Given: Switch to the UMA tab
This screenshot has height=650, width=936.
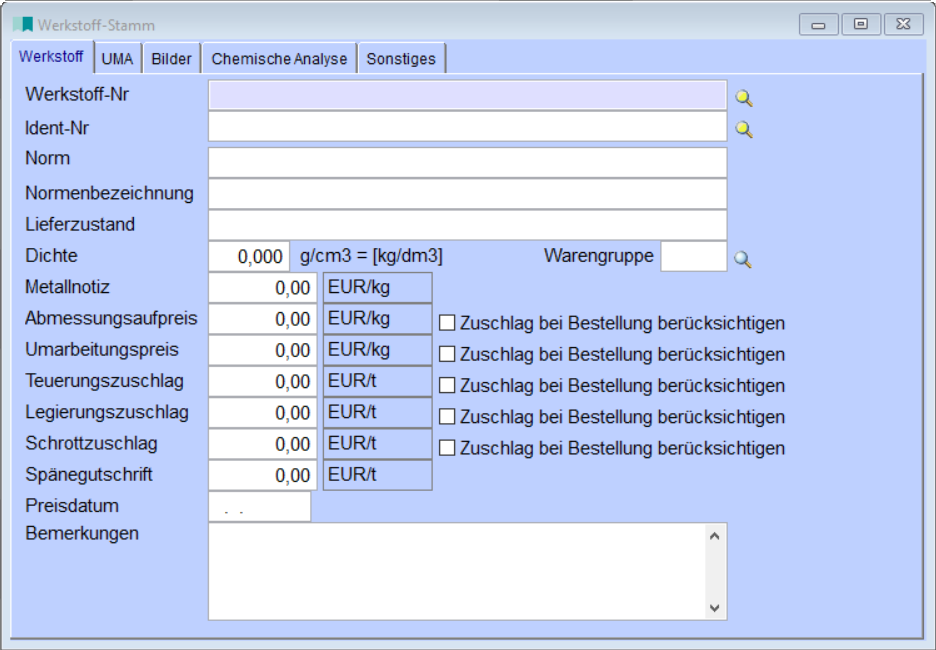Looking at the screenshot, I should (117, 58).
